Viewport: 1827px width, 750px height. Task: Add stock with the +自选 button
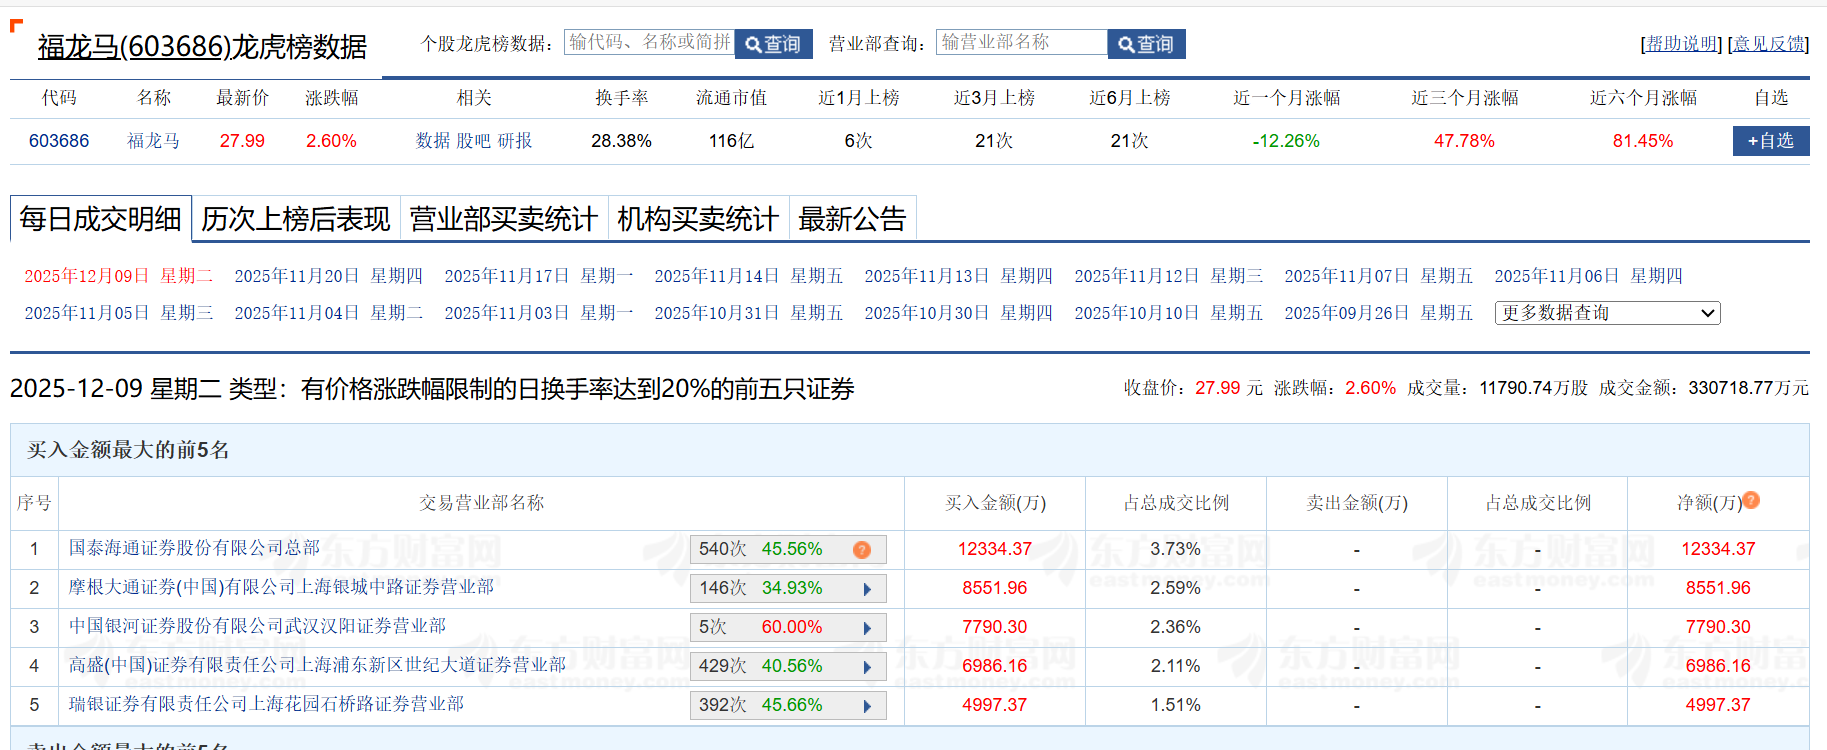click(1770, 141)
